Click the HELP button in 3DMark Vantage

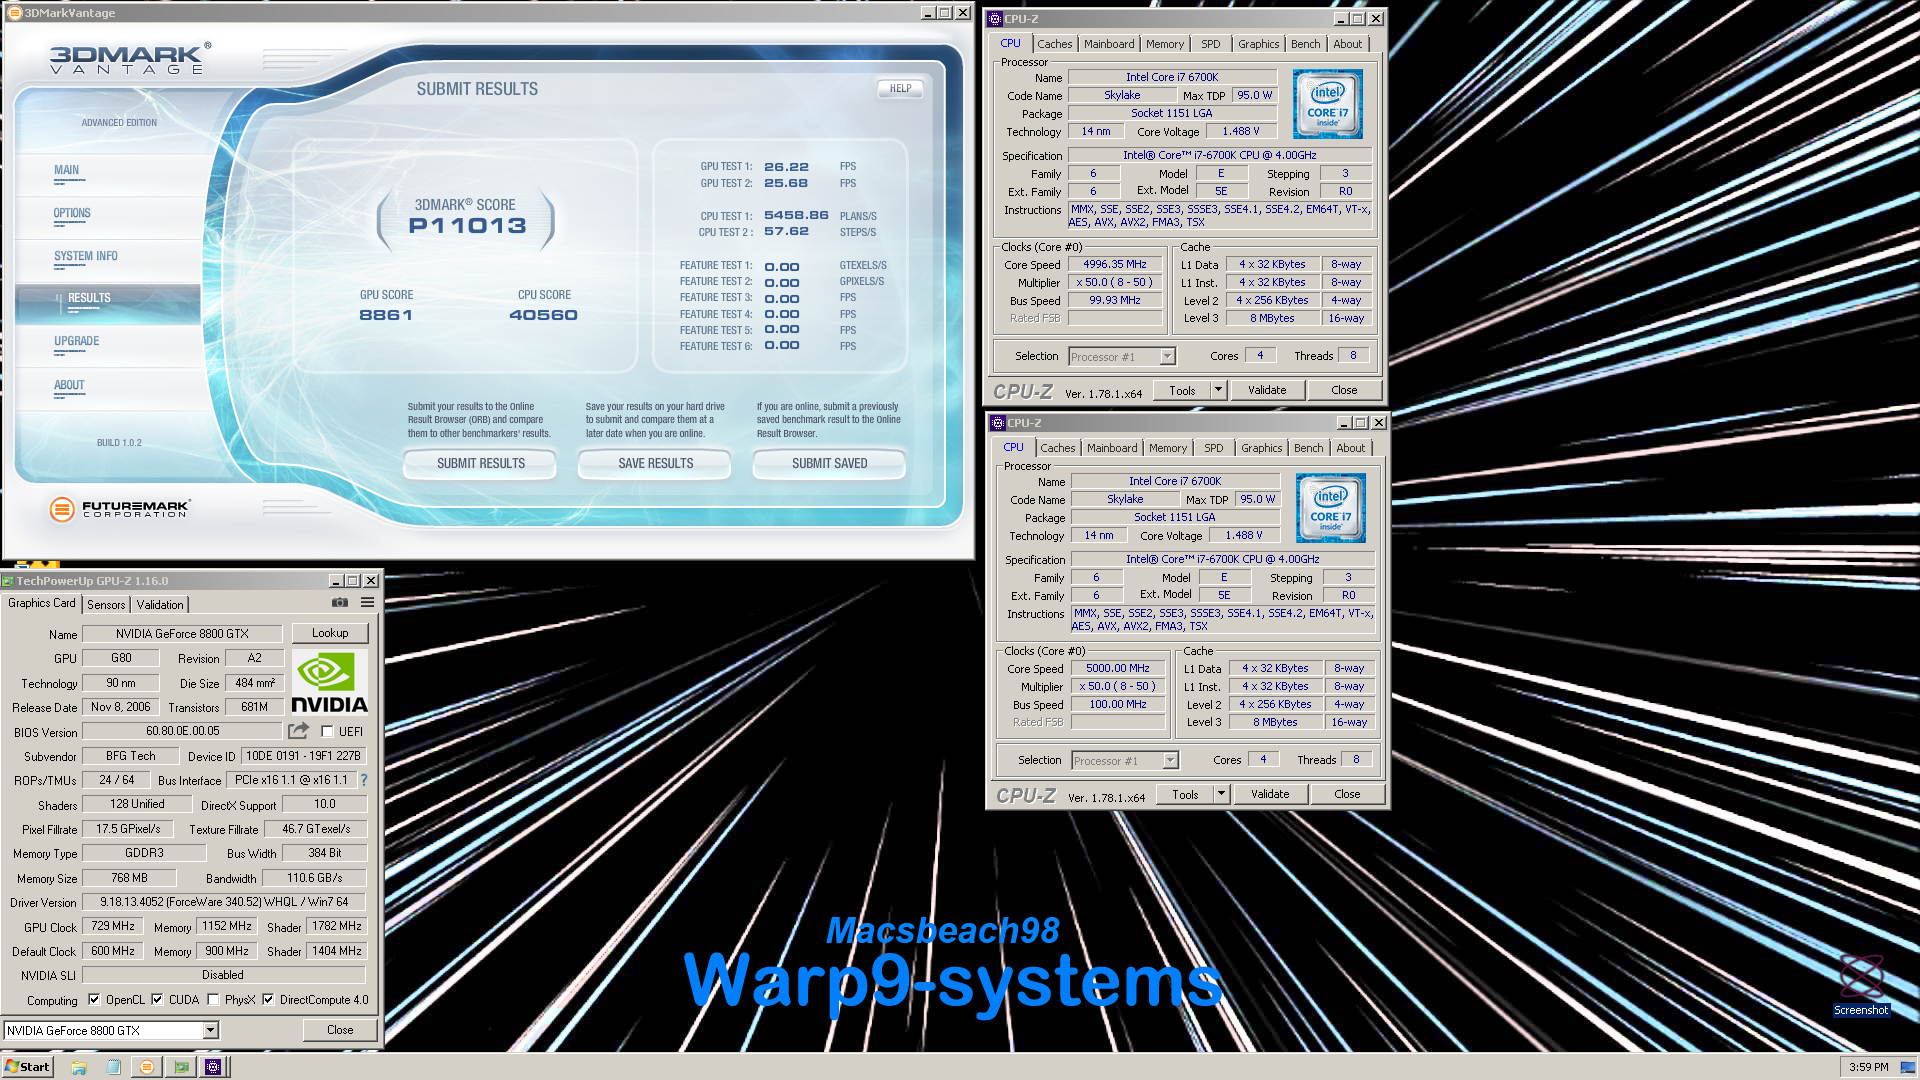tap(901, 89)
